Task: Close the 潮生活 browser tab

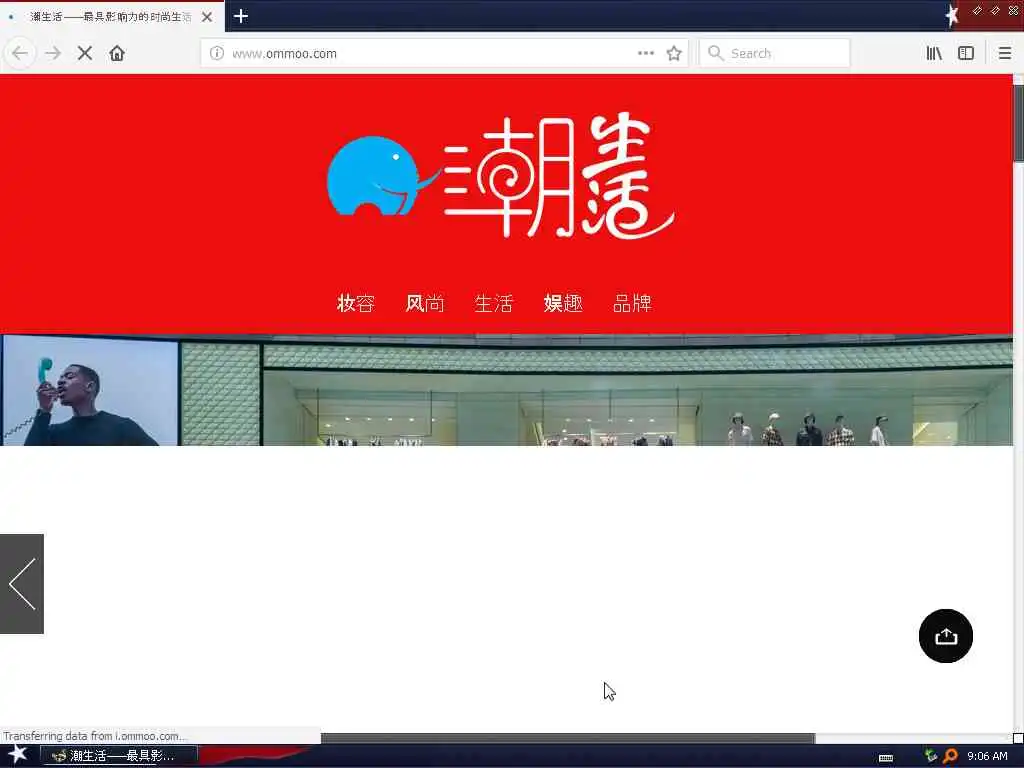Action: 207,17
